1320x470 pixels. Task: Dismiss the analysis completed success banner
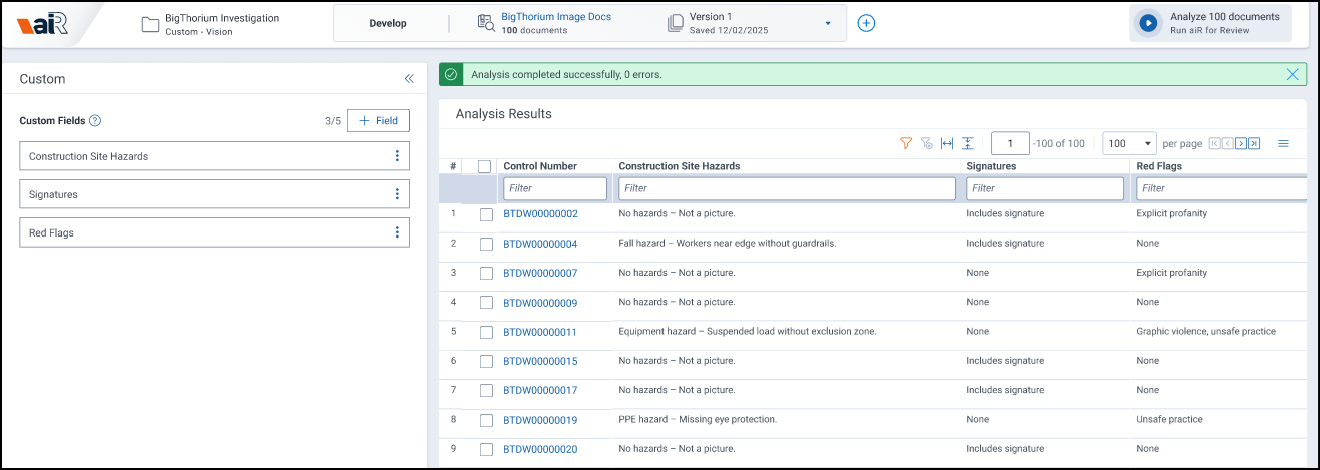point(1292,74)
